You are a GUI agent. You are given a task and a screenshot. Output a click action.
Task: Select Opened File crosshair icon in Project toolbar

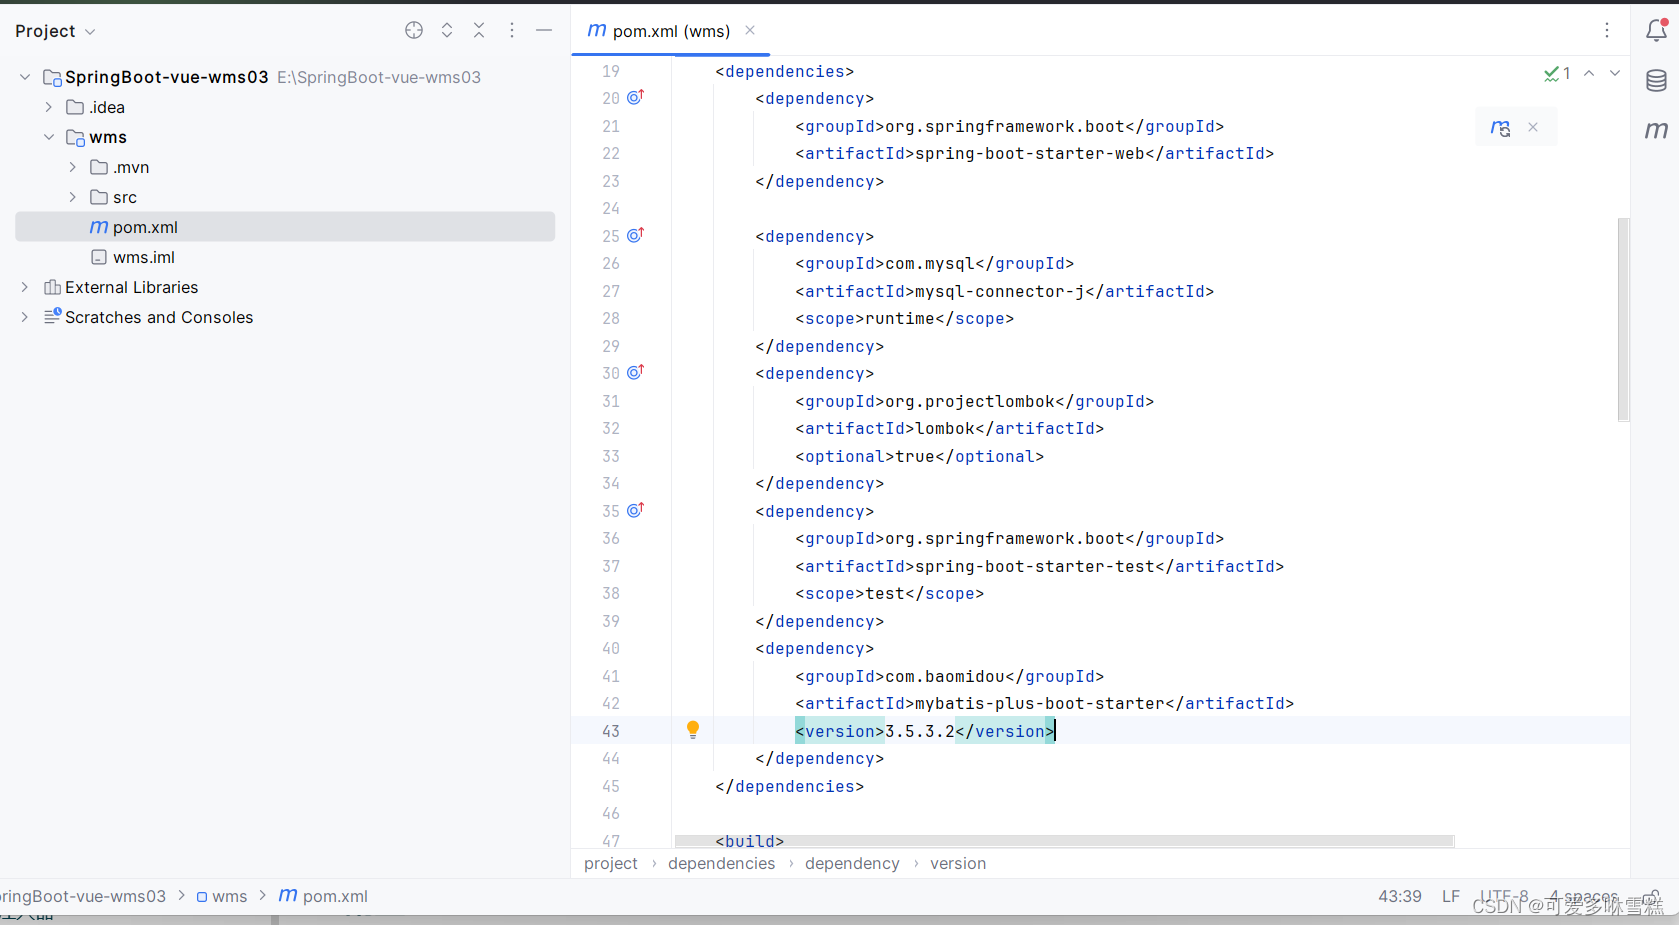click(x=413, y=30)
